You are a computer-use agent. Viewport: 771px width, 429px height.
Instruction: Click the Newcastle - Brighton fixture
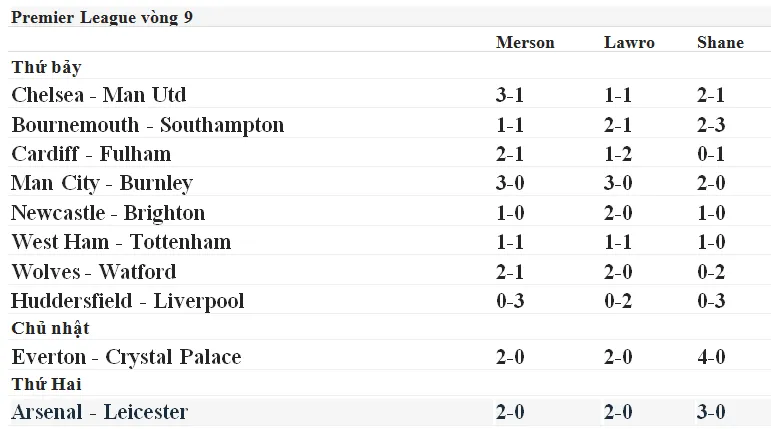pos(108,213)
